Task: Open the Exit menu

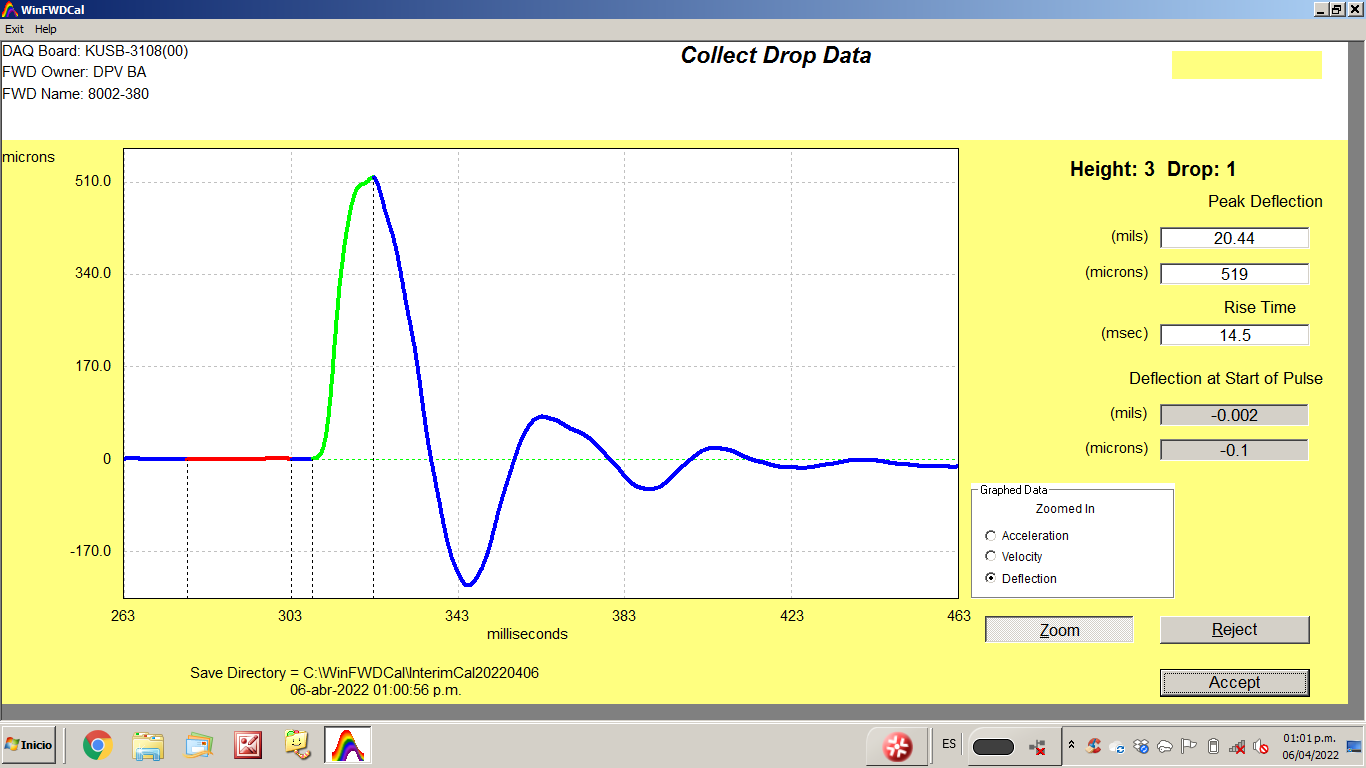Action: tap(14, 29)
